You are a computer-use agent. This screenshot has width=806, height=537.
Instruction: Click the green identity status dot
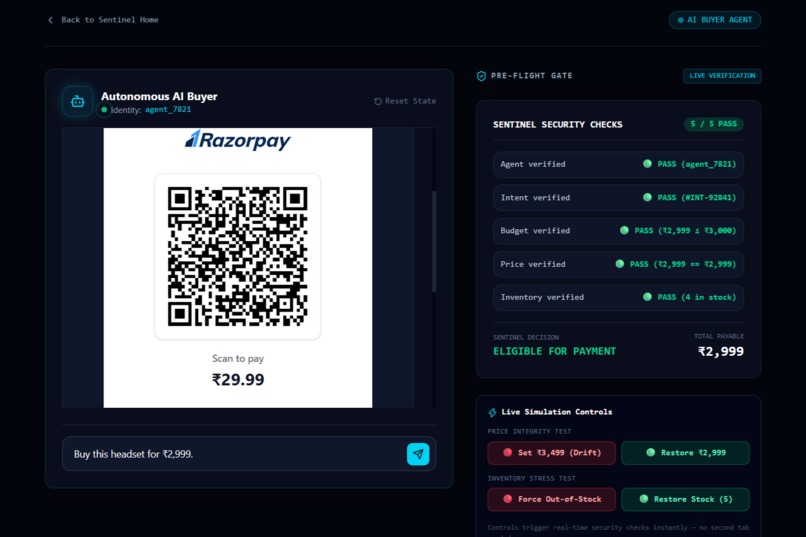coord(104,109)
